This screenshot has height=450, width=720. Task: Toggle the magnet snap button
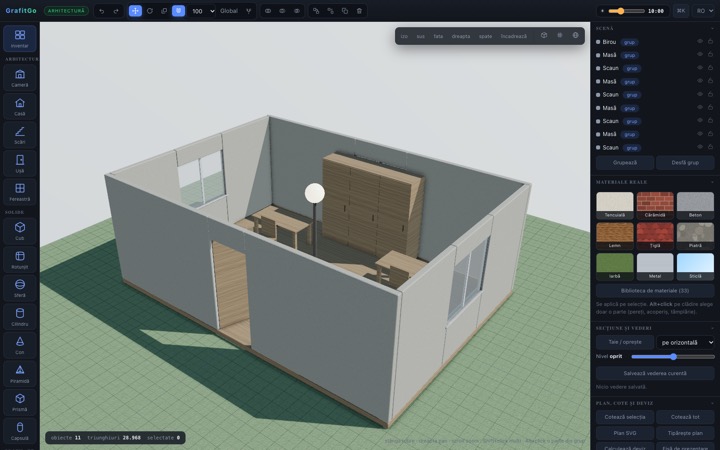(178, 11)
